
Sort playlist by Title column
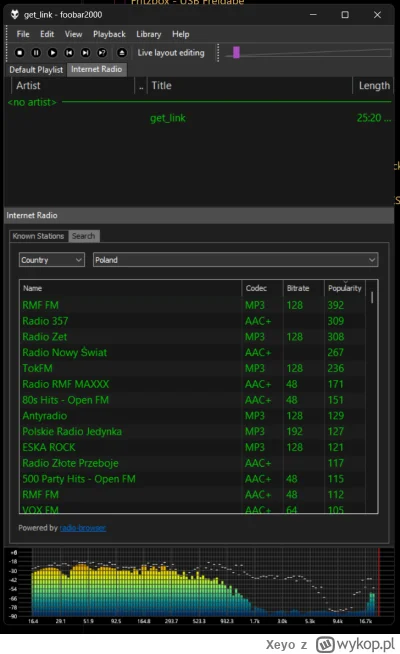tap(250, 86)
